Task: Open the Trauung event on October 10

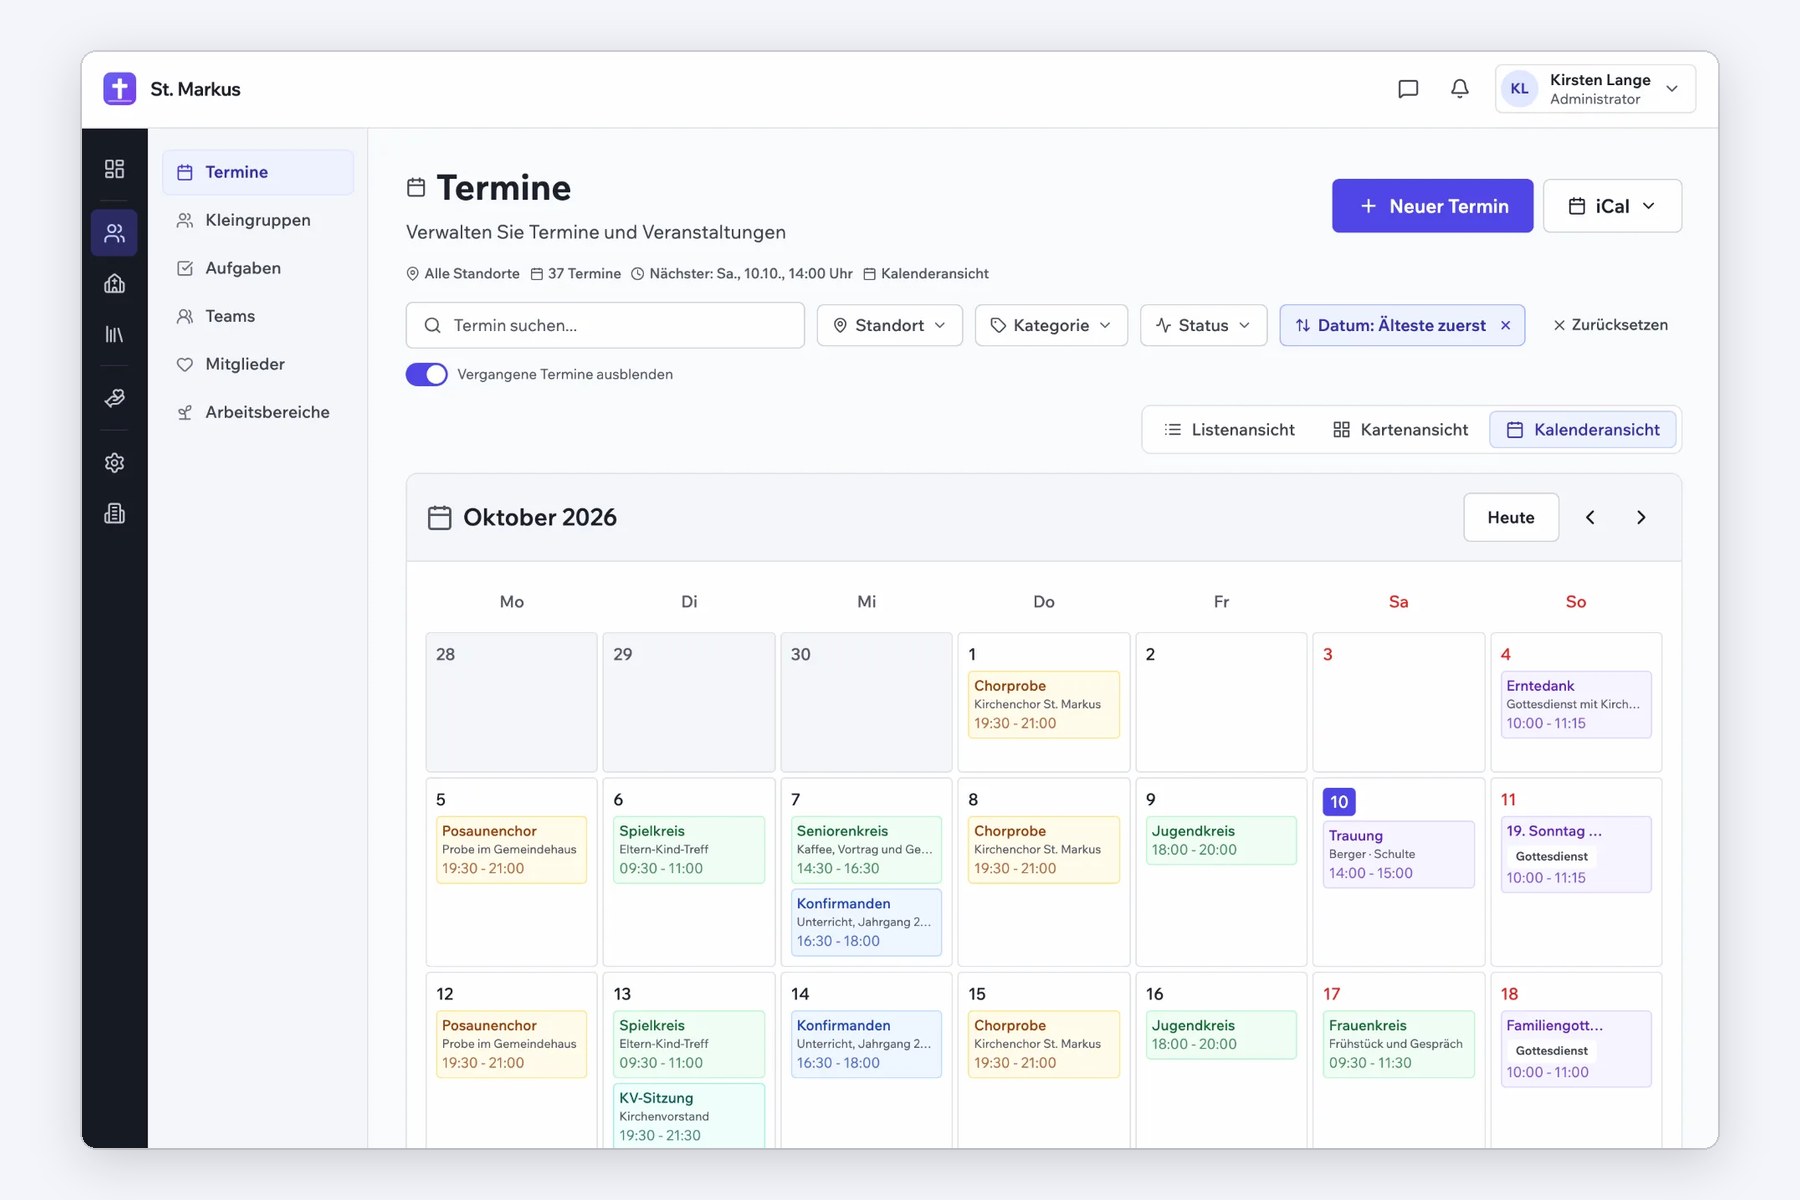Action: [x=1398, y=855]
